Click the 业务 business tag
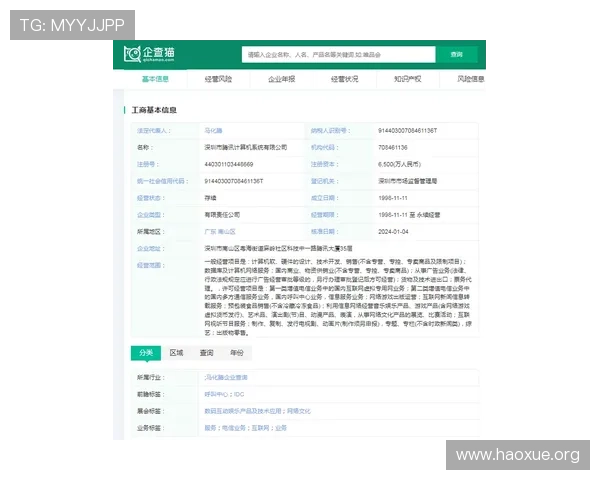 click(x=280, y=428)
